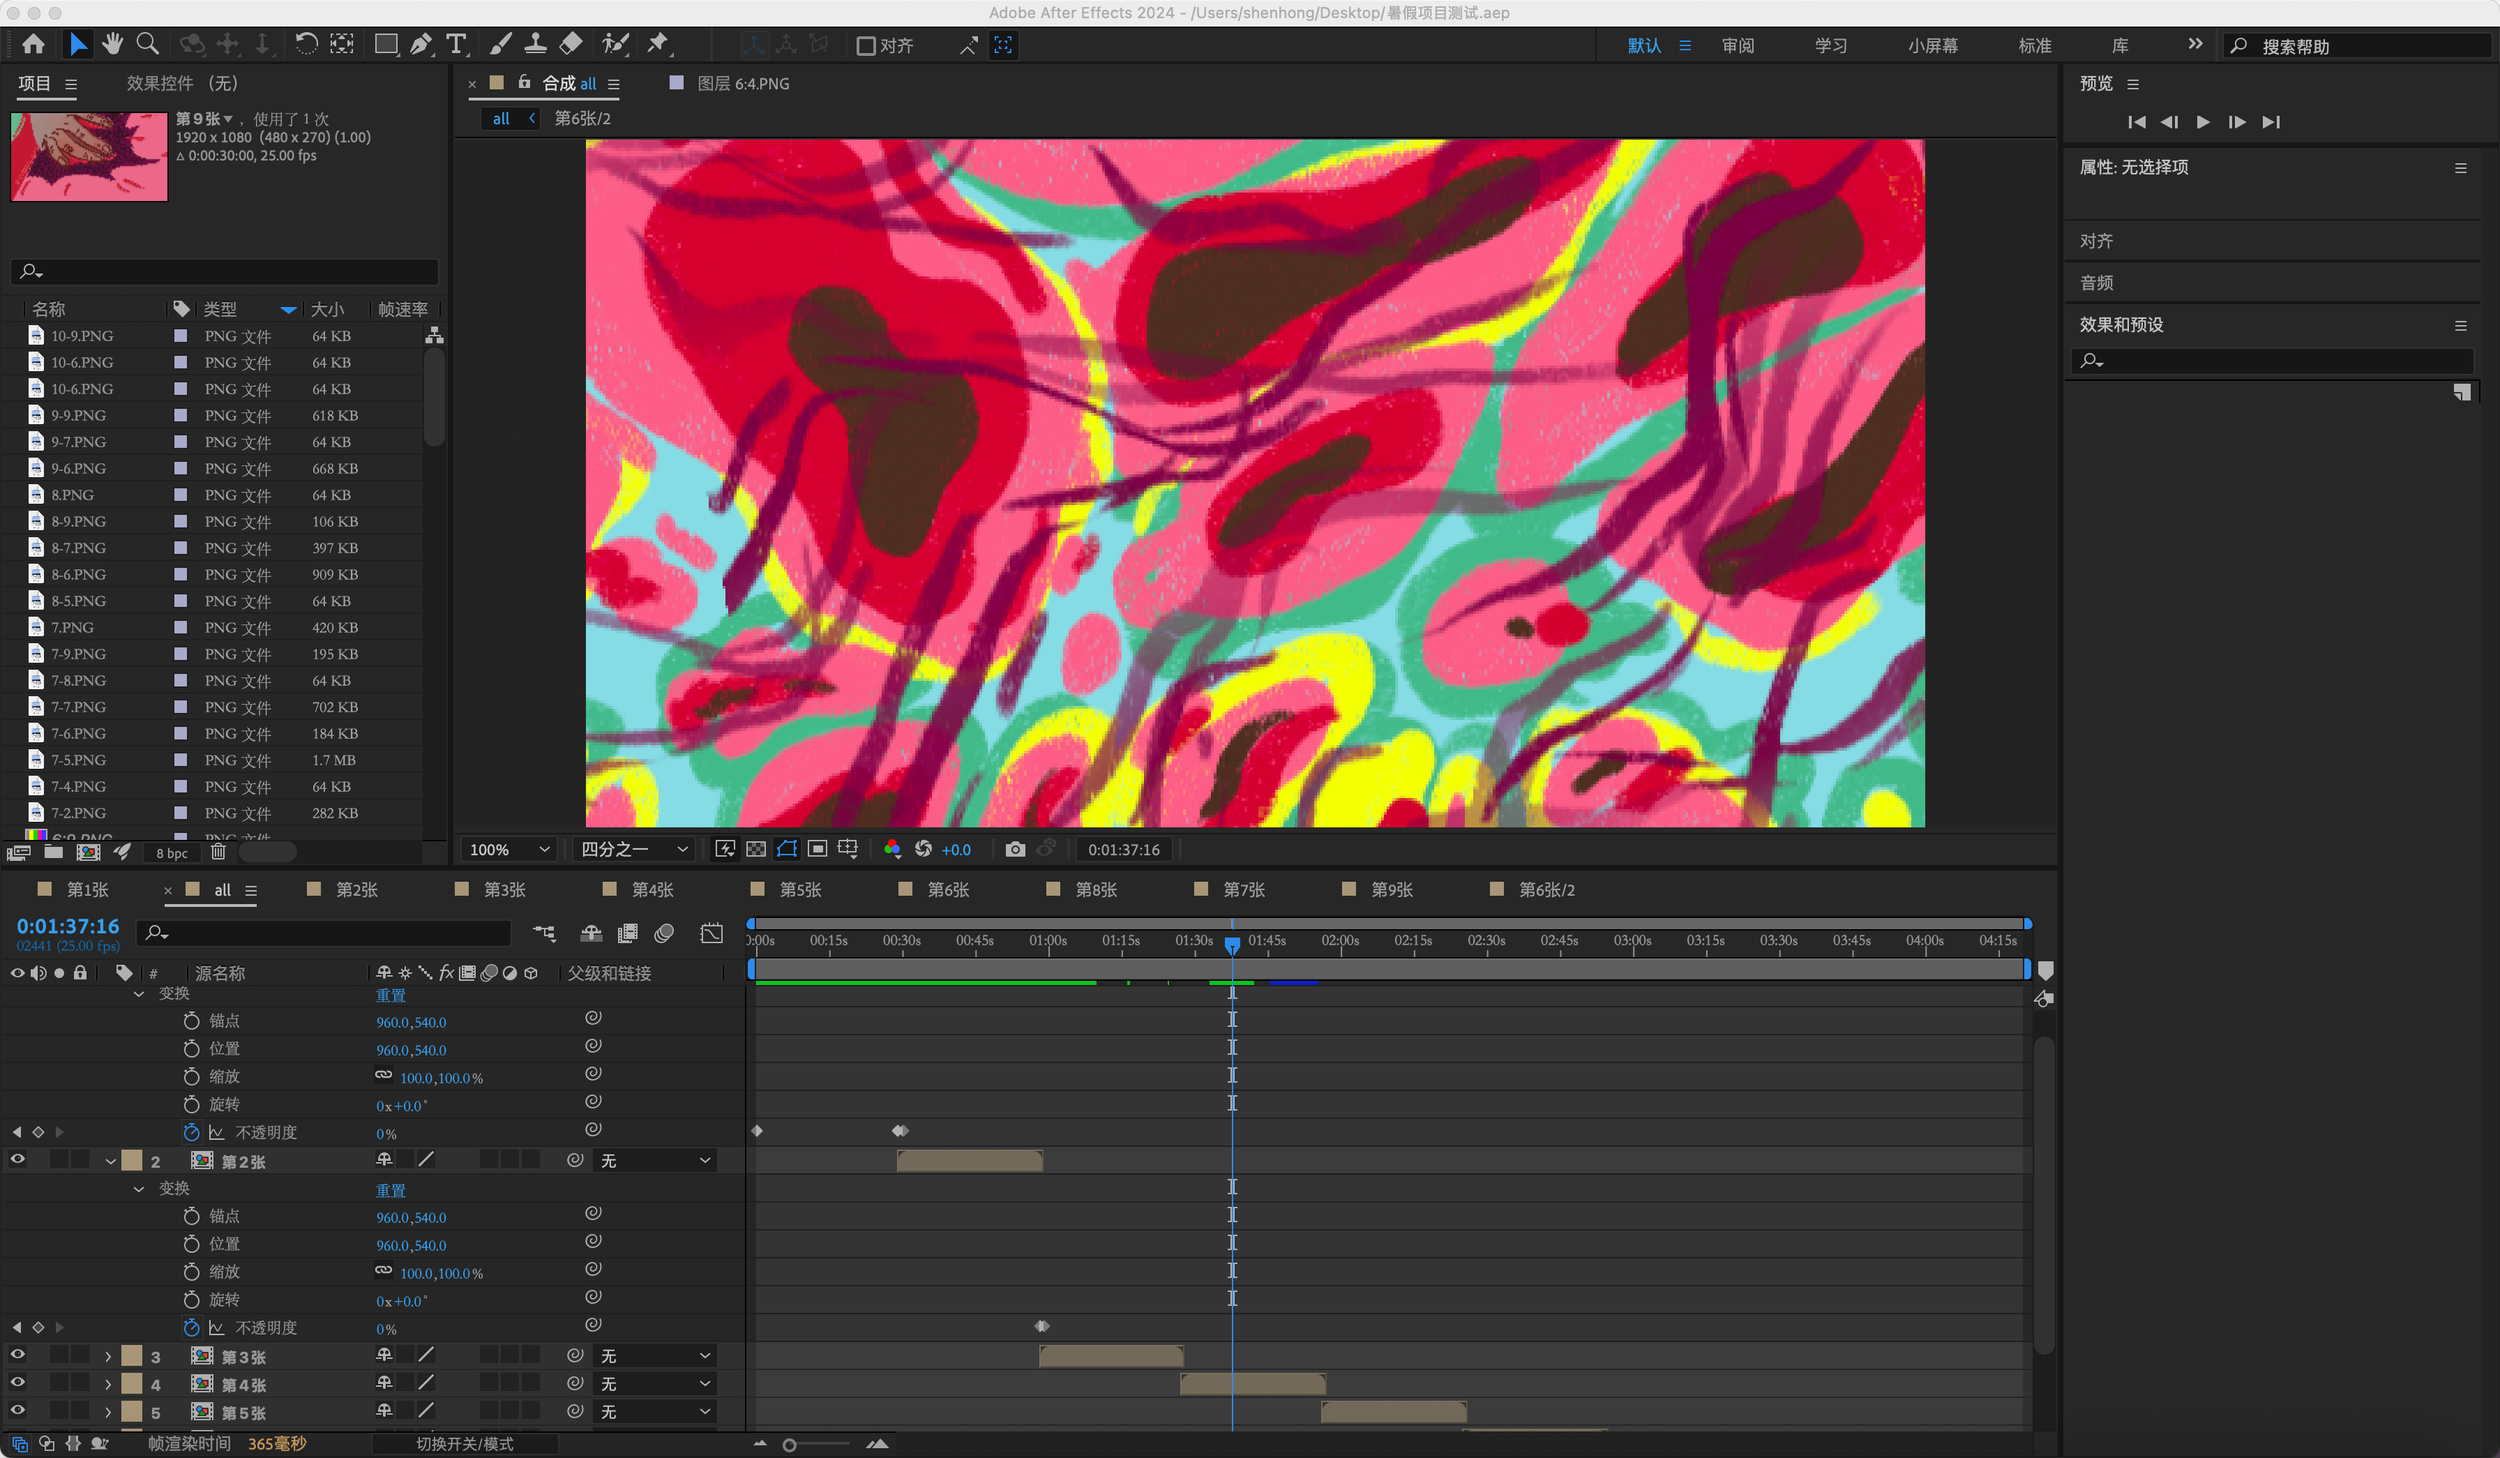The height and width of the screenshot is (1458, 2500).
Task: Hide layer 第3张 with eye icon
Action: pyautogui.click(x=17, y=1355)
